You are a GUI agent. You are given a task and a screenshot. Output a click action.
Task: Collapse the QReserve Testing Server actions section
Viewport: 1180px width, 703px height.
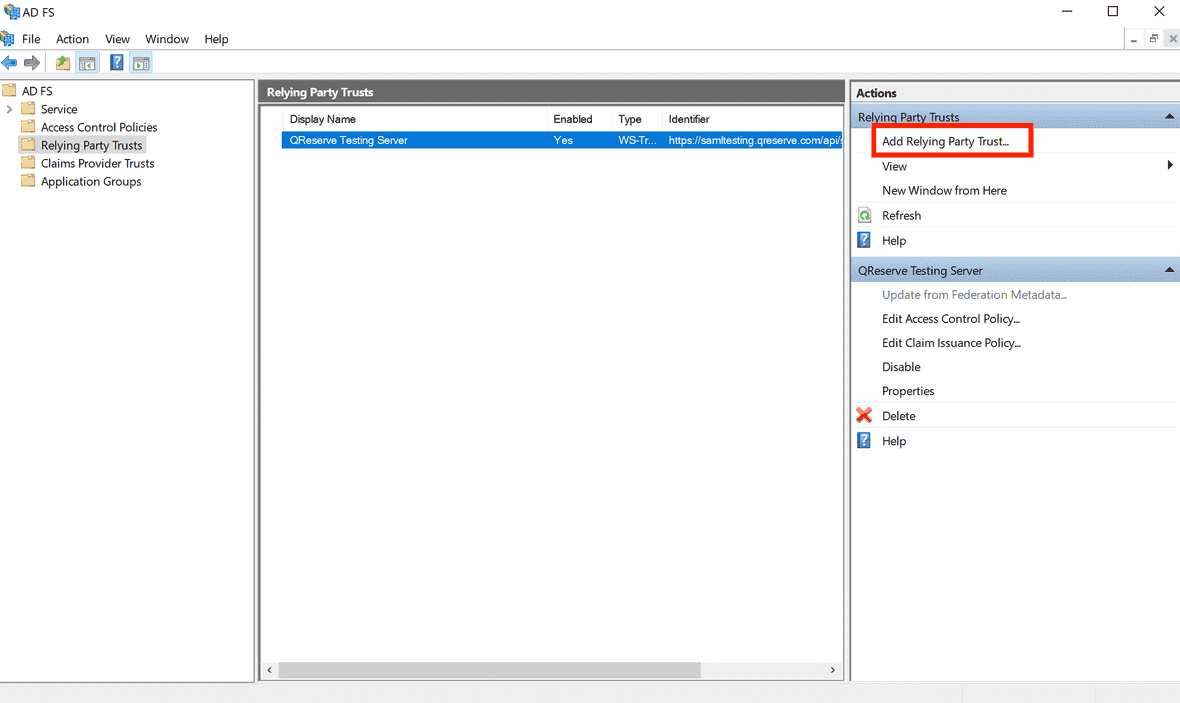click(x=1169, y=271)
